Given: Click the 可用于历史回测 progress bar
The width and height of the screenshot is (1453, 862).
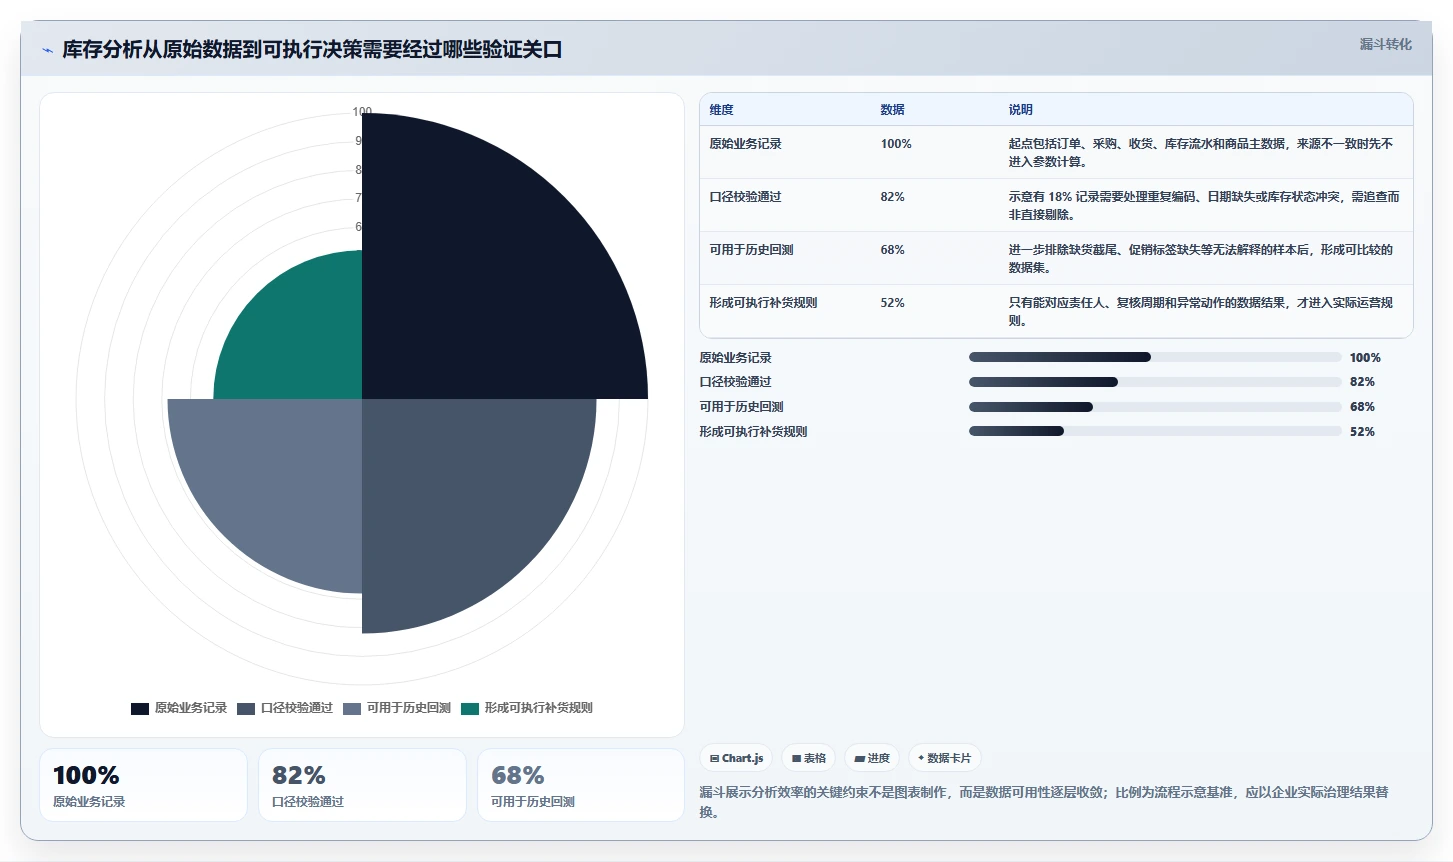Looking at the screenshot, I should 1155,407.
